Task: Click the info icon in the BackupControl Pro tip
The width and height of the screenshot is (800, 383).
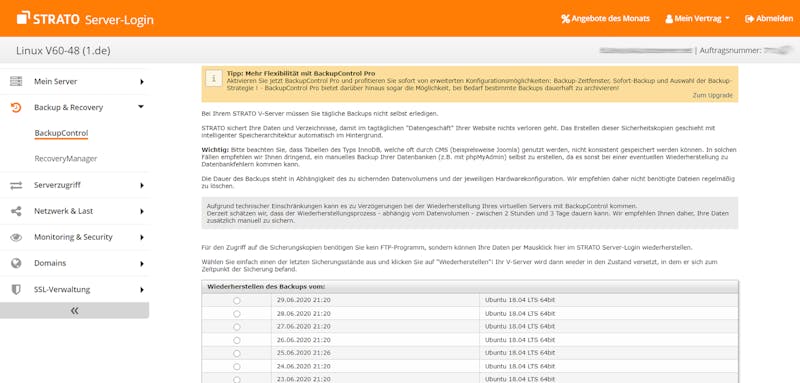Action: (x=213, y=78)
